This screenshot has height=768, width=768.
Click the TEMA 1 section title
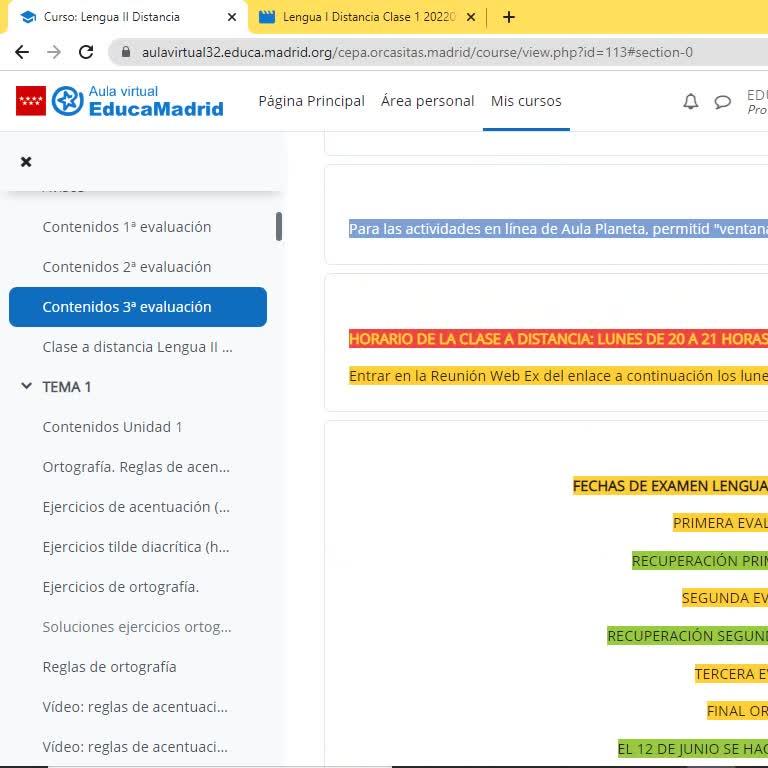point(67,387)
